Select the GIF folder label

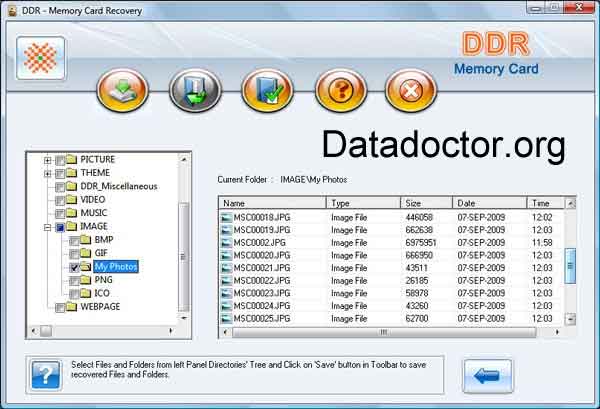click(x=101, y=253)
